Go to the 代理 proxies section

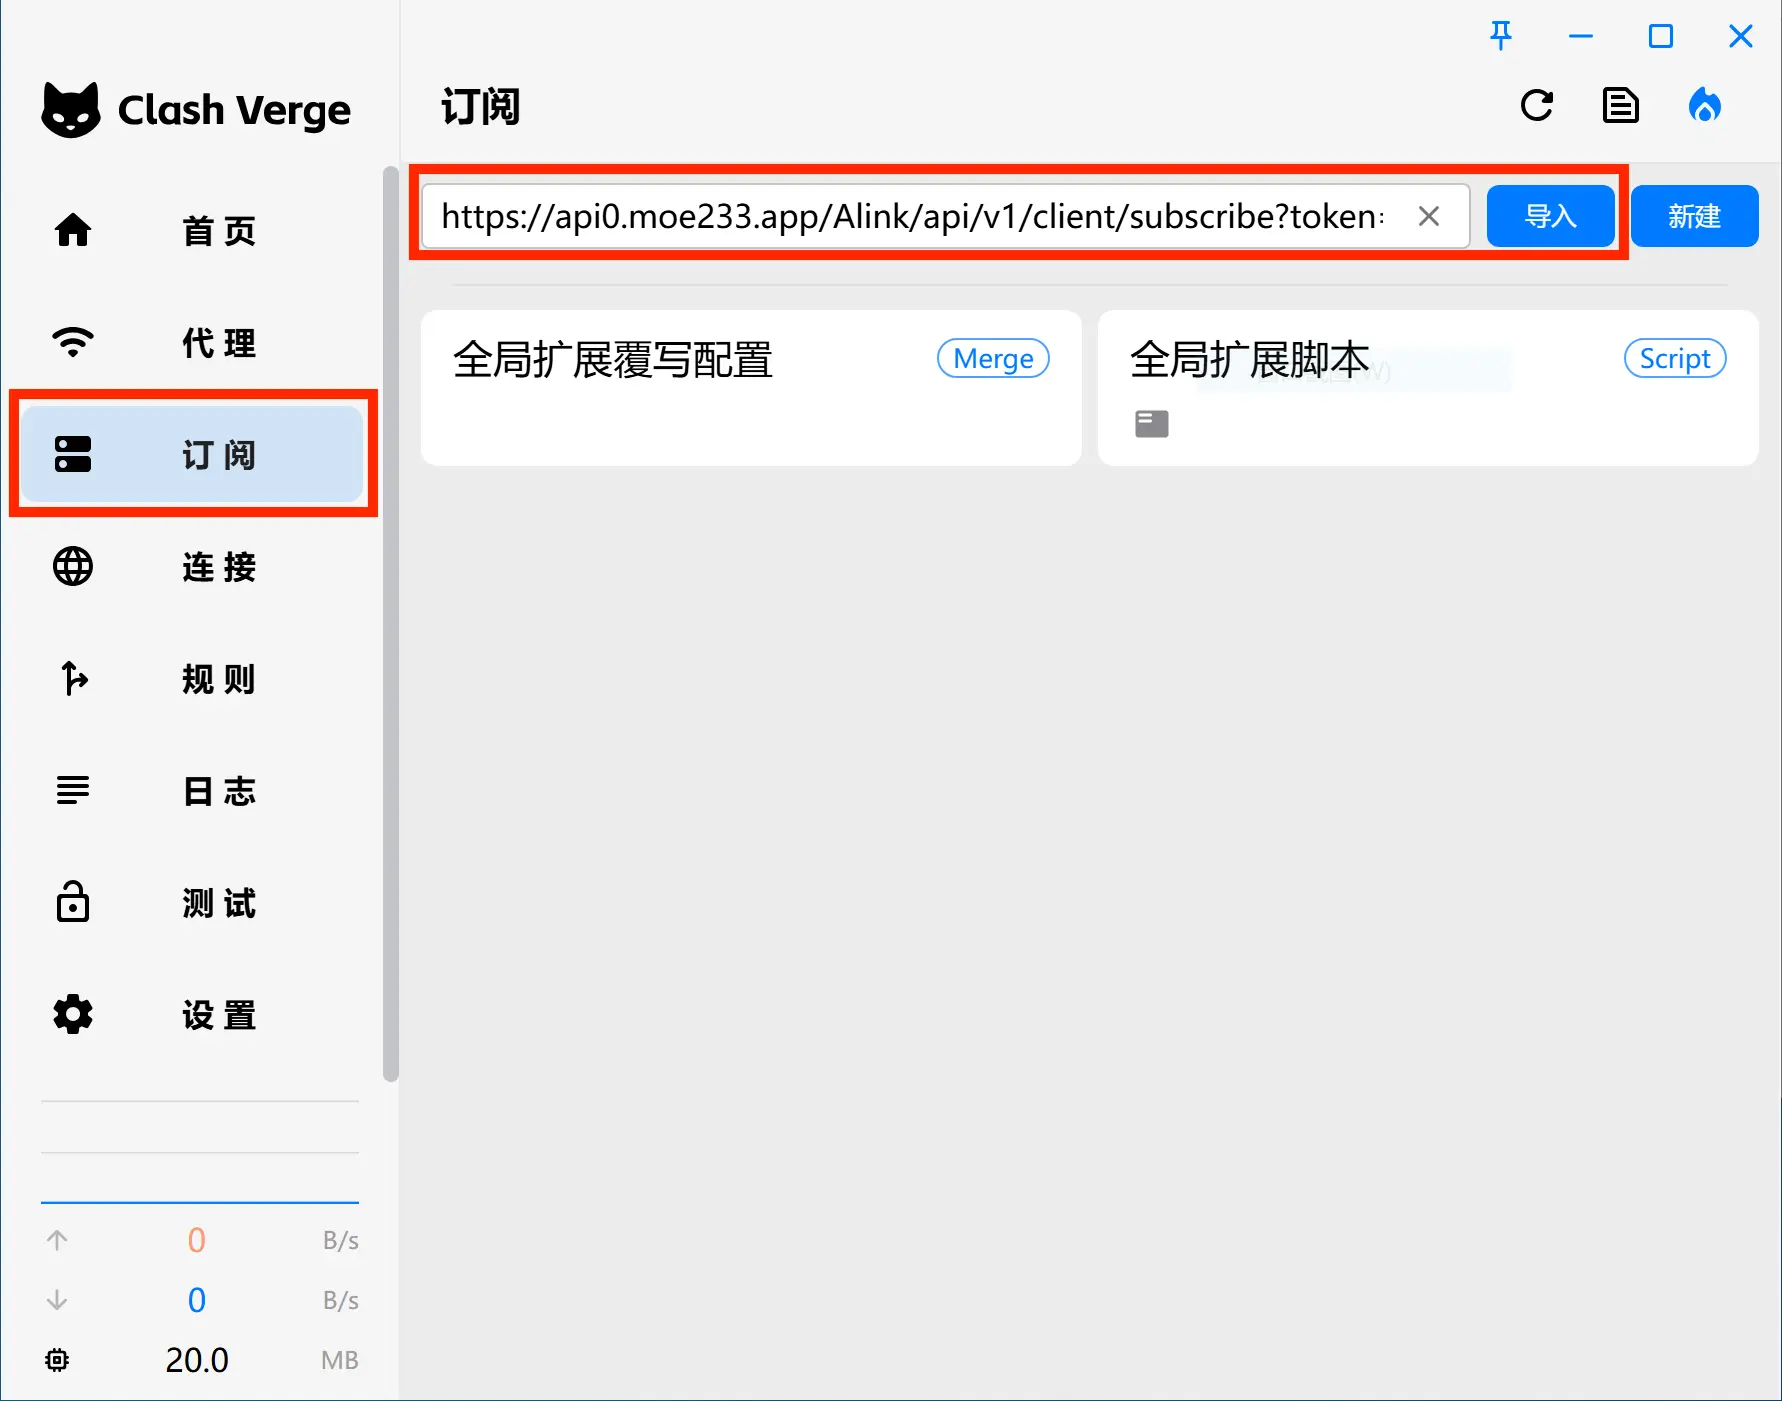pyautogui.click(x=192, y=343)
